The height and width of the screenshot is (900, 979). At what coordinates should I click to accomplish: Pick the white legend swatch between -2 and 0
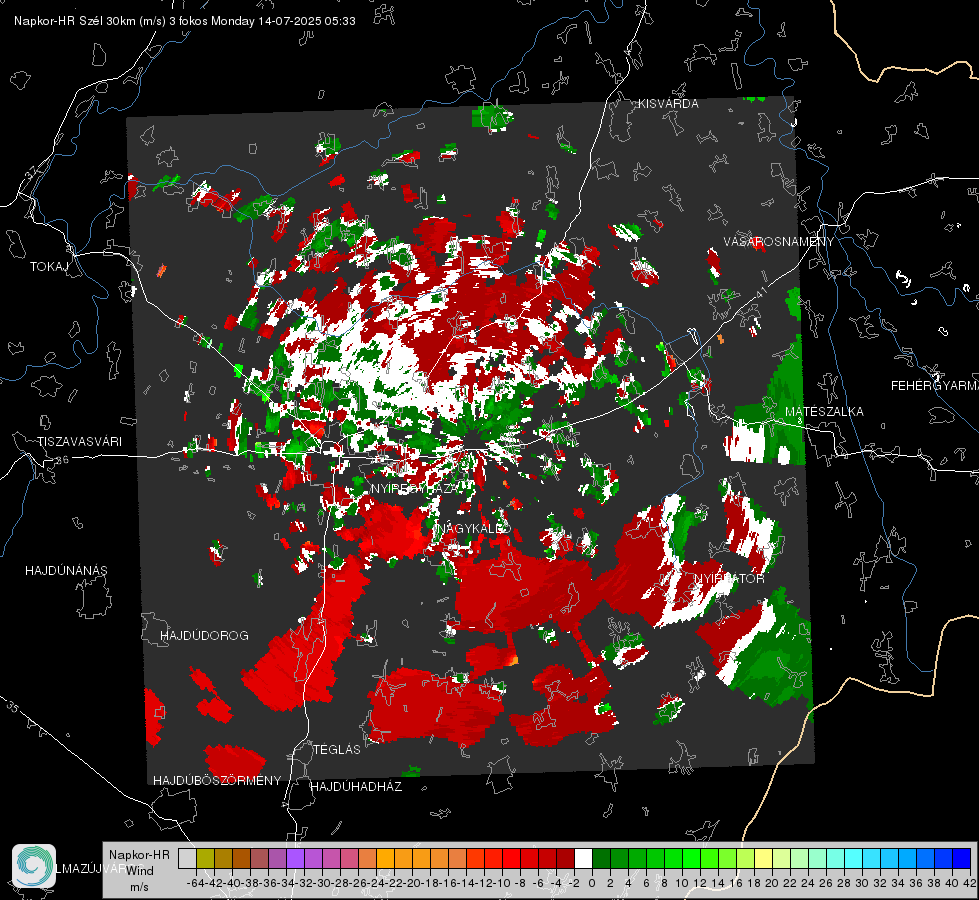[583, 859]
